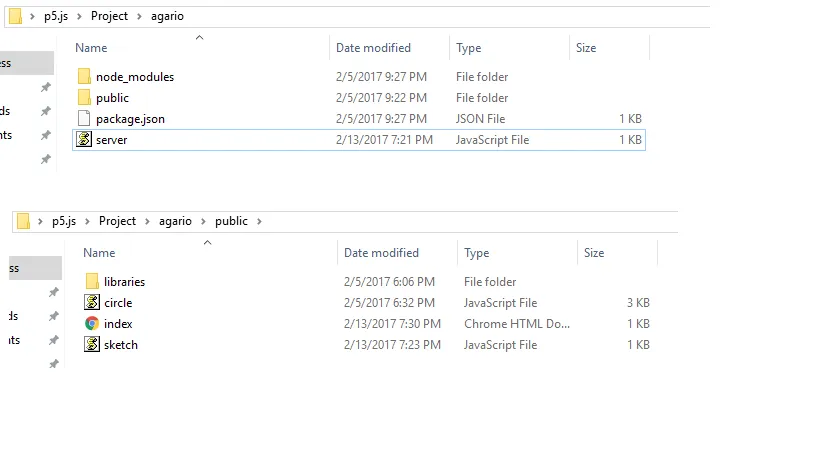Select the package.json file icon
The image size is (819, 460).
pos(84,119)
